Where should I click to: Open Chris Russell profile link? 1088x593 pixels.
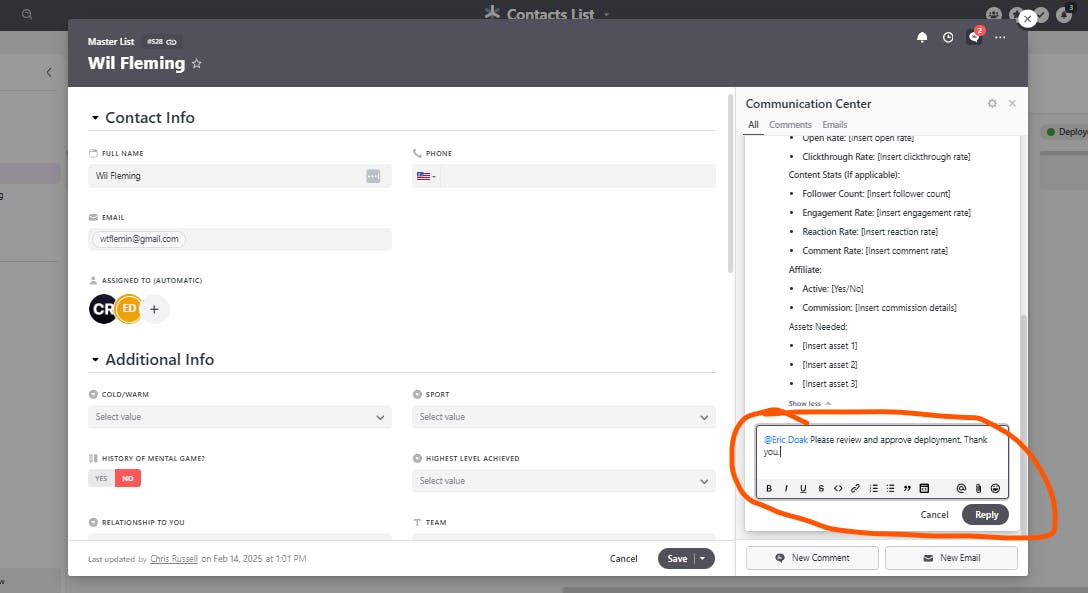pos(174,558)
